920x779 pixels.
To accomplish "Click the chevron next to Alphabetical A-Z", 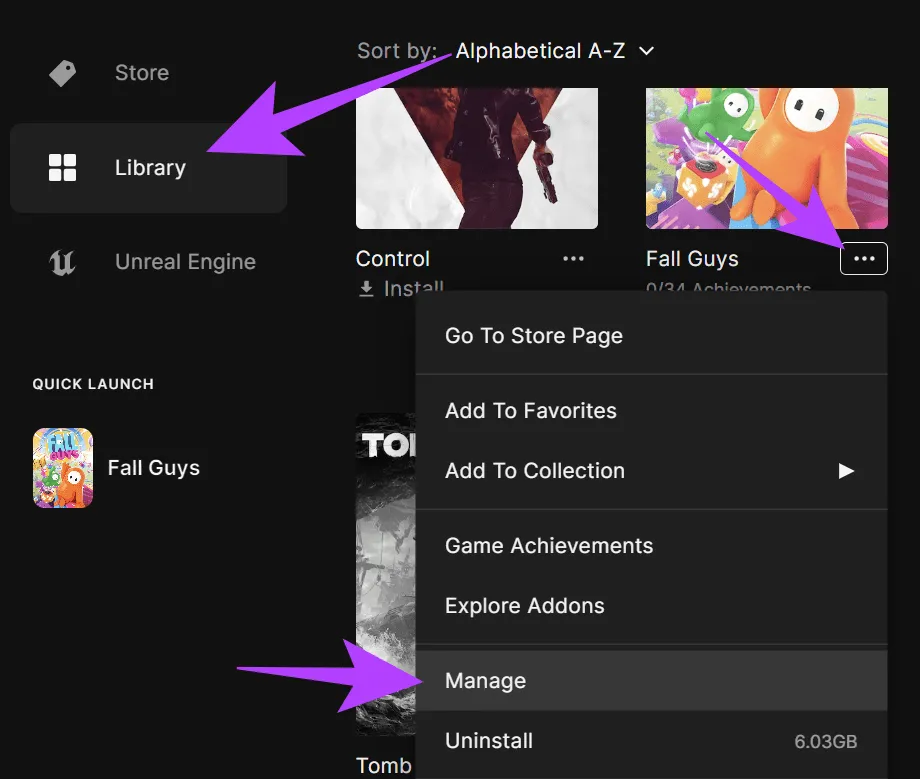I will (646, 51).
